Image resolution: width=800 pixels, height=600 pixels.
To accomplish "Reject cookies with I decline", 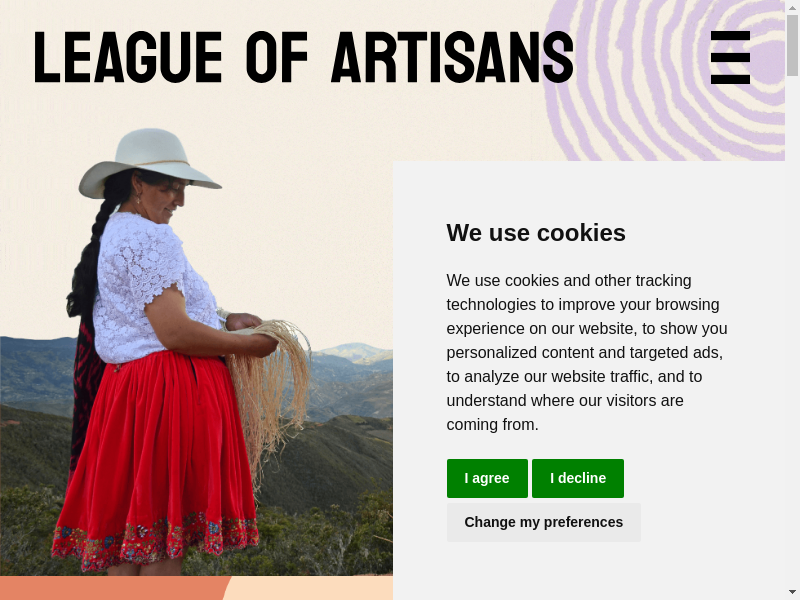I will click(578, 478).
